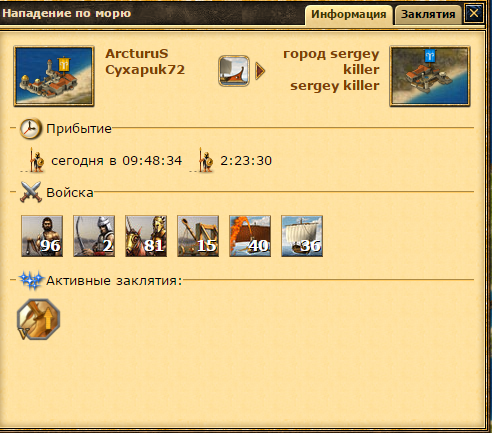Click the active spell icon under Активные заклятия
The height and width of the screenshot is (433, 492).
(x=39, y=319)
